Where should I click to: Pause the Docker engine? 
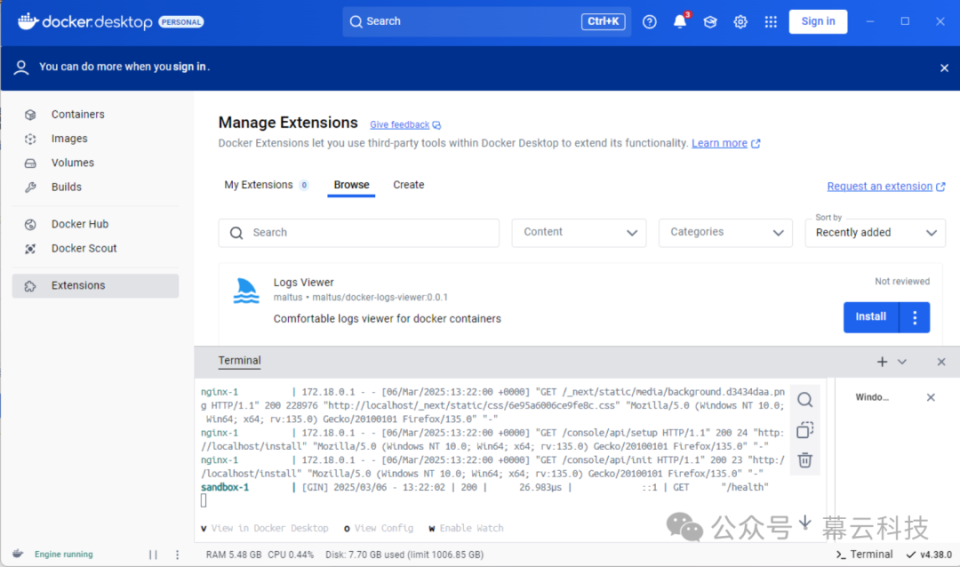coord(153,555)
